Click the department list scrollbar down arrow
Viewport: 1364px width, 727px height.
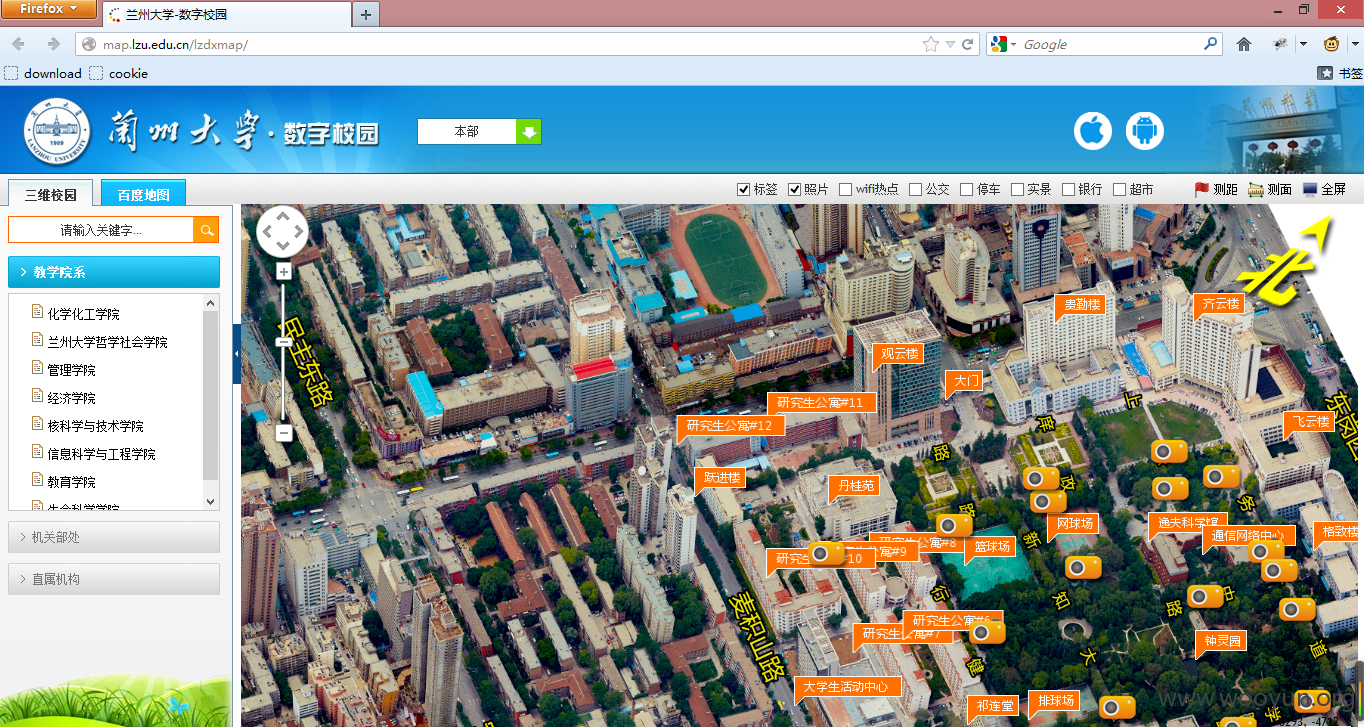(210, 502)
